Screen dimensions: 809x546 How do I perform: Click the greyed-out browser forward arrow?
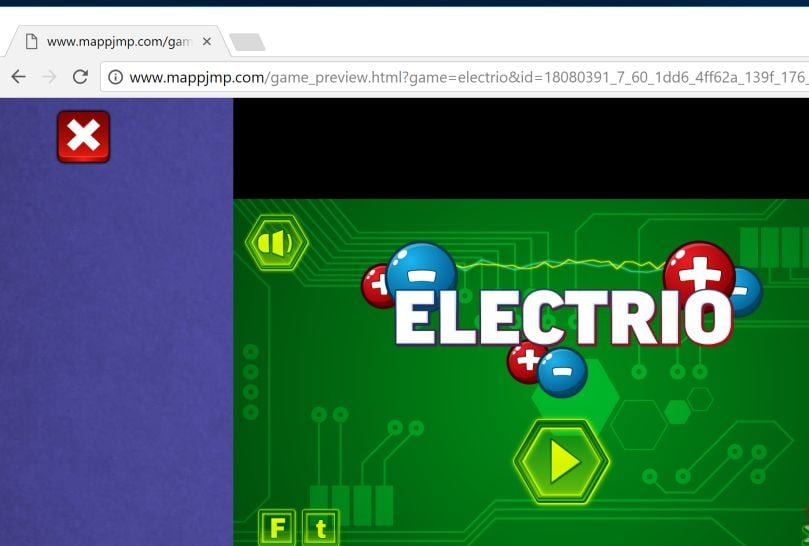[x=49, y=77]
